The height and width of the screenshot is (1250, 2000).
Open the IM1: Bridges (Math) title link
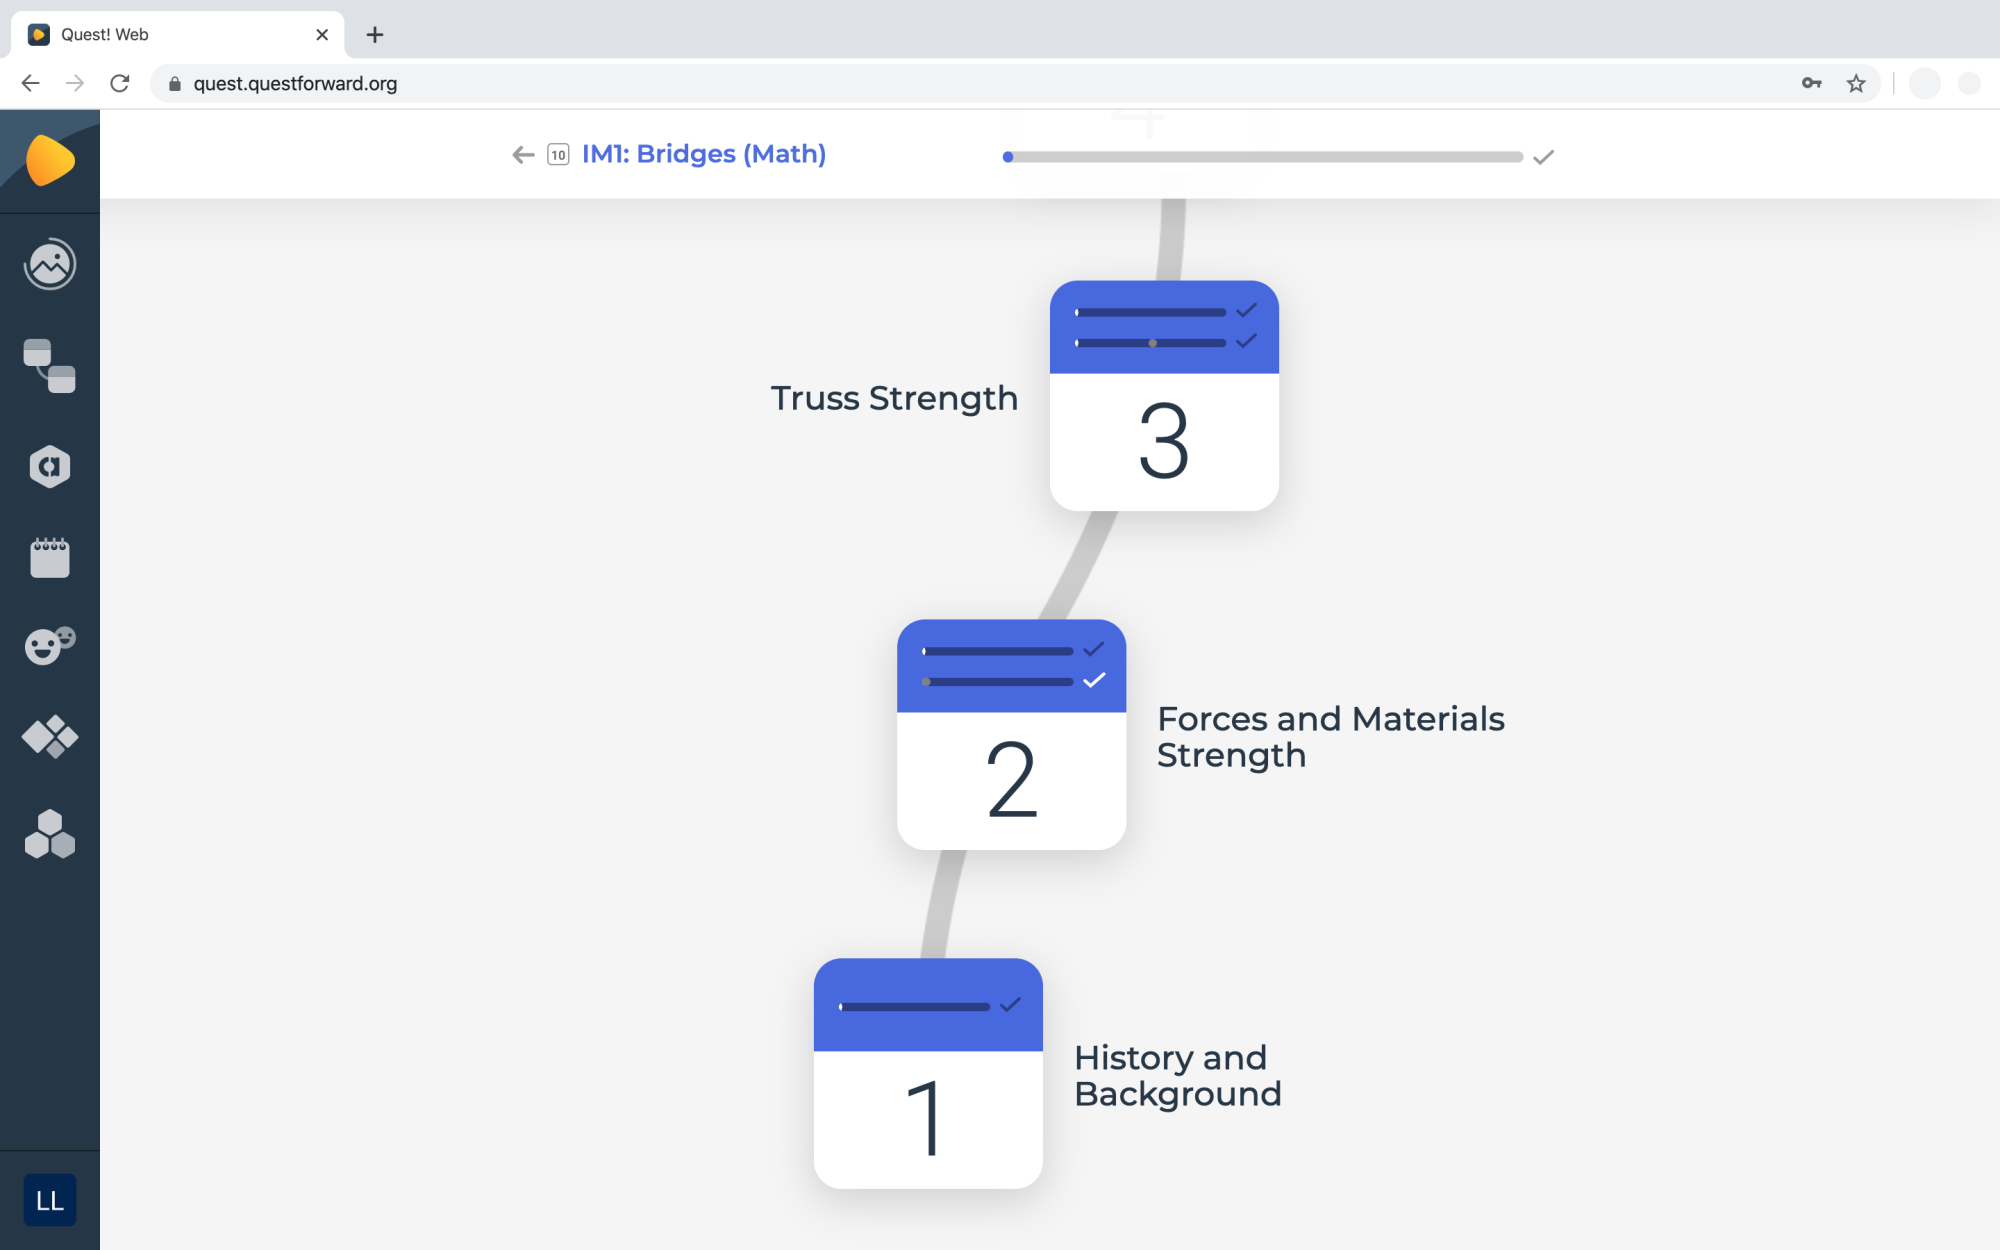pyautogui.click(x=704, y=154)
